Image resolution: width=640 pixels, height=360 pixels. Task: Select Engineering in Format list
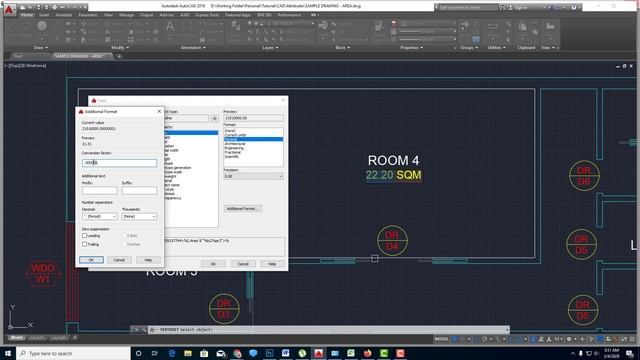click(x=234, y=148)
